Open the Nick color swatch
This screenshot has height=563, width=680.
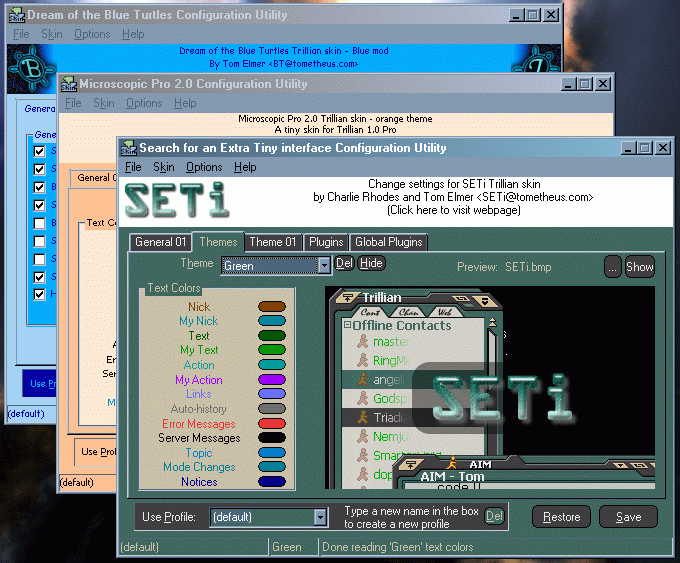pyautogui.click(x=272, y=307)
